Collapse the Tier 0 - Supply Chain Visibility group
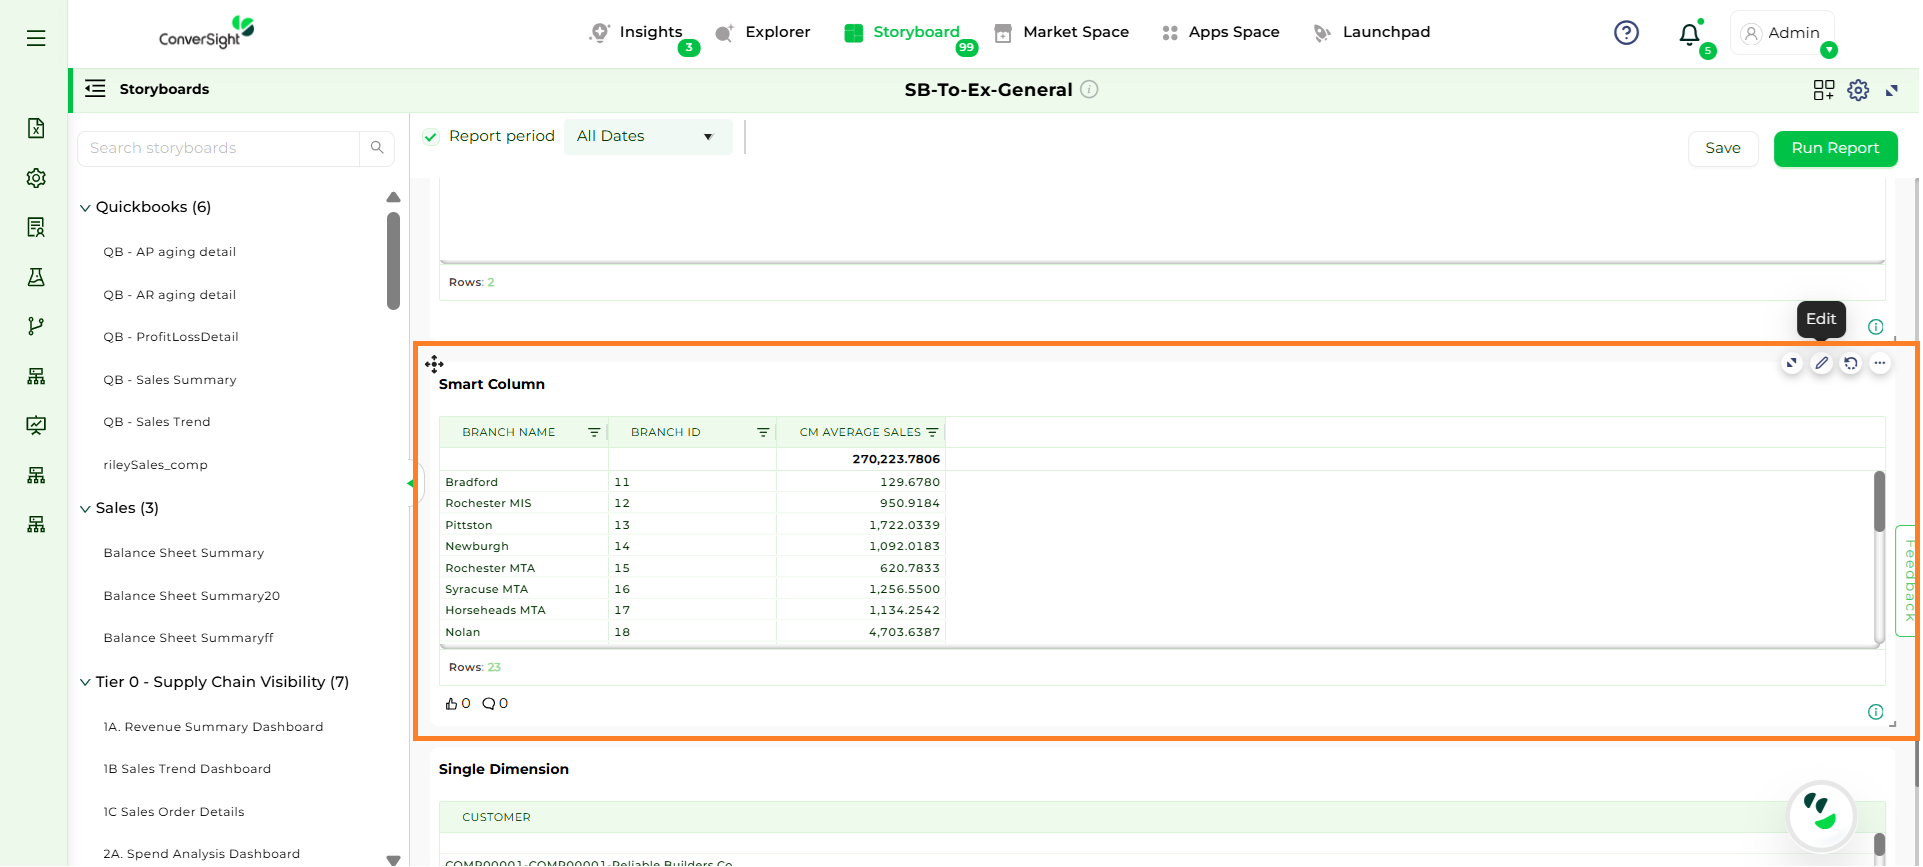The image size is (1923, 867). click(85, 683)
